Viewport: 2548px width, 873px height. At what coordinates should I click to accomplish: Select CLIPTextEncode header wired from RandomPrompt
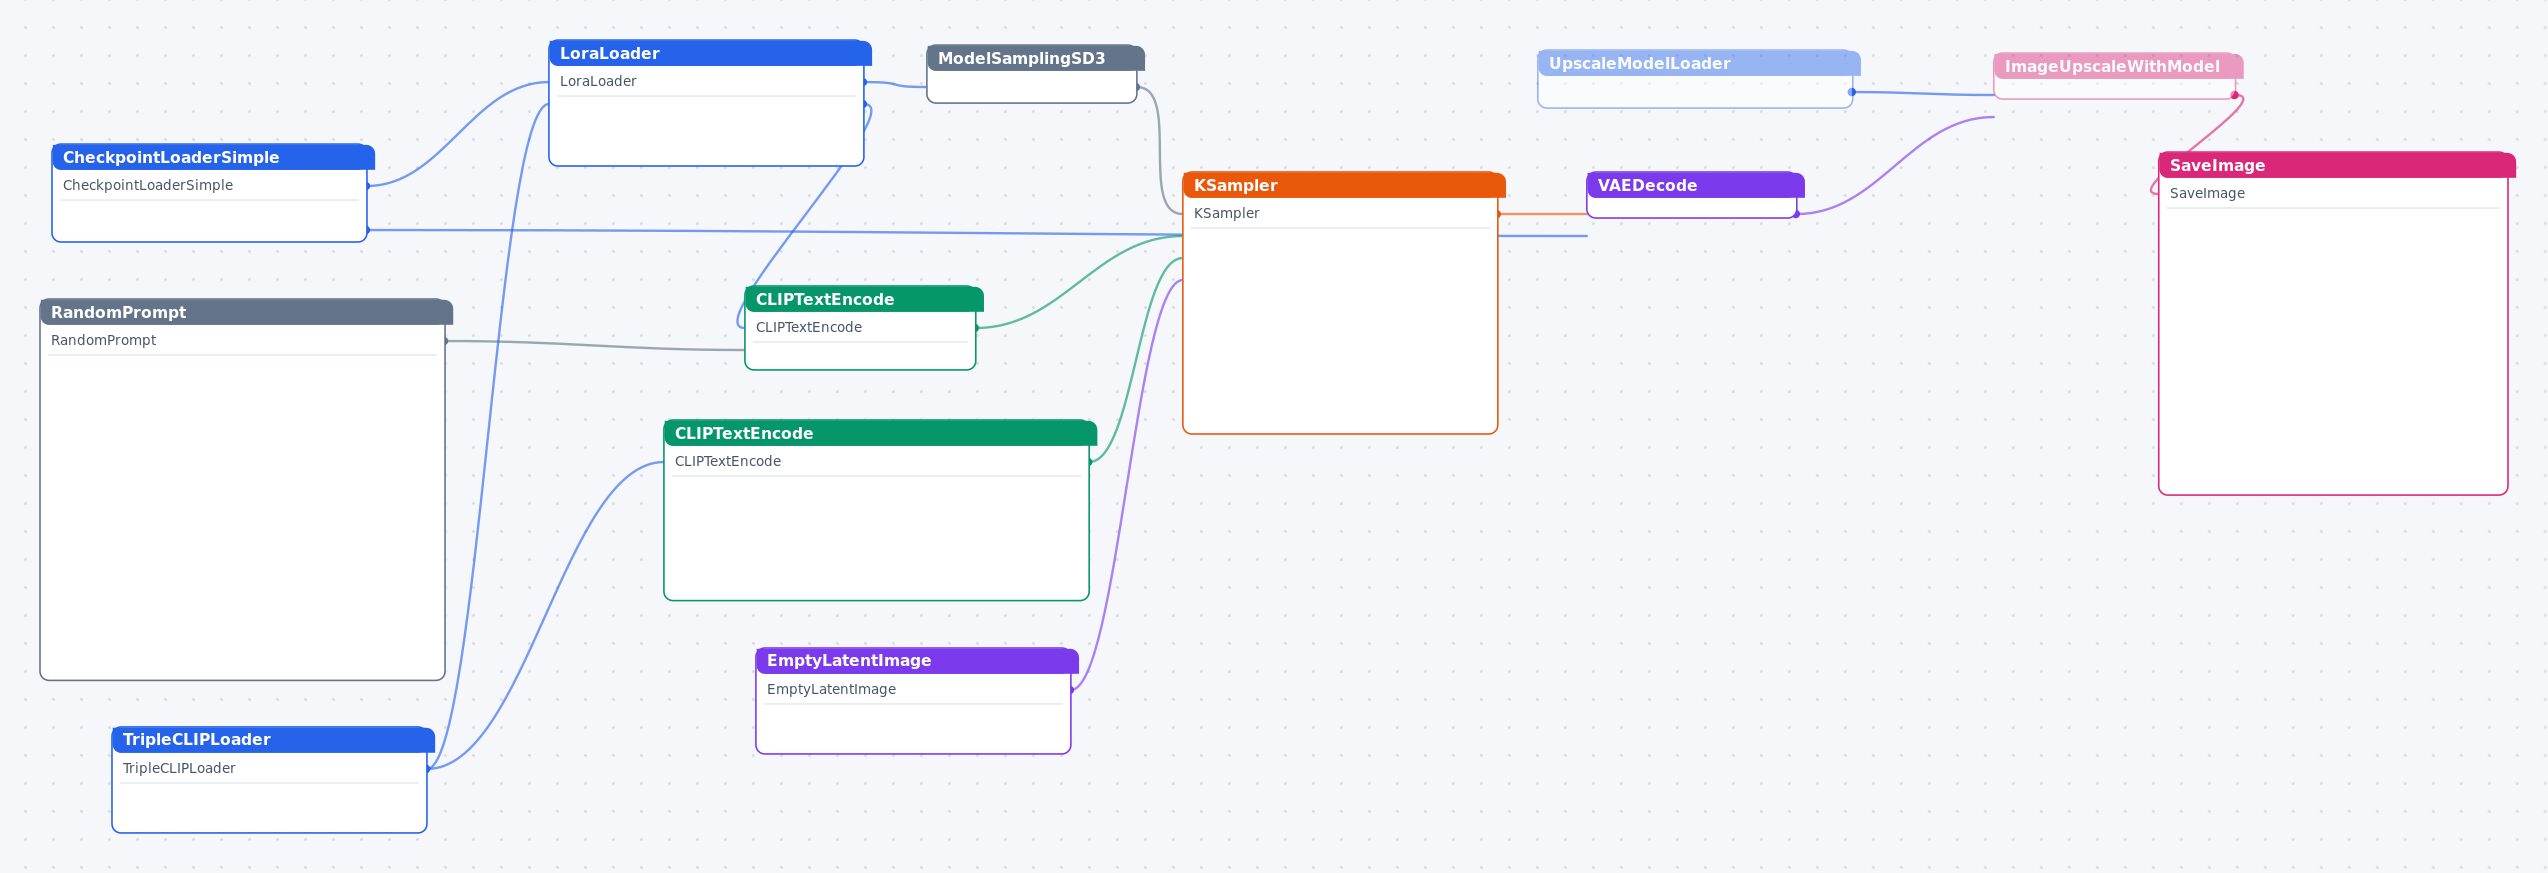(864, 299)
